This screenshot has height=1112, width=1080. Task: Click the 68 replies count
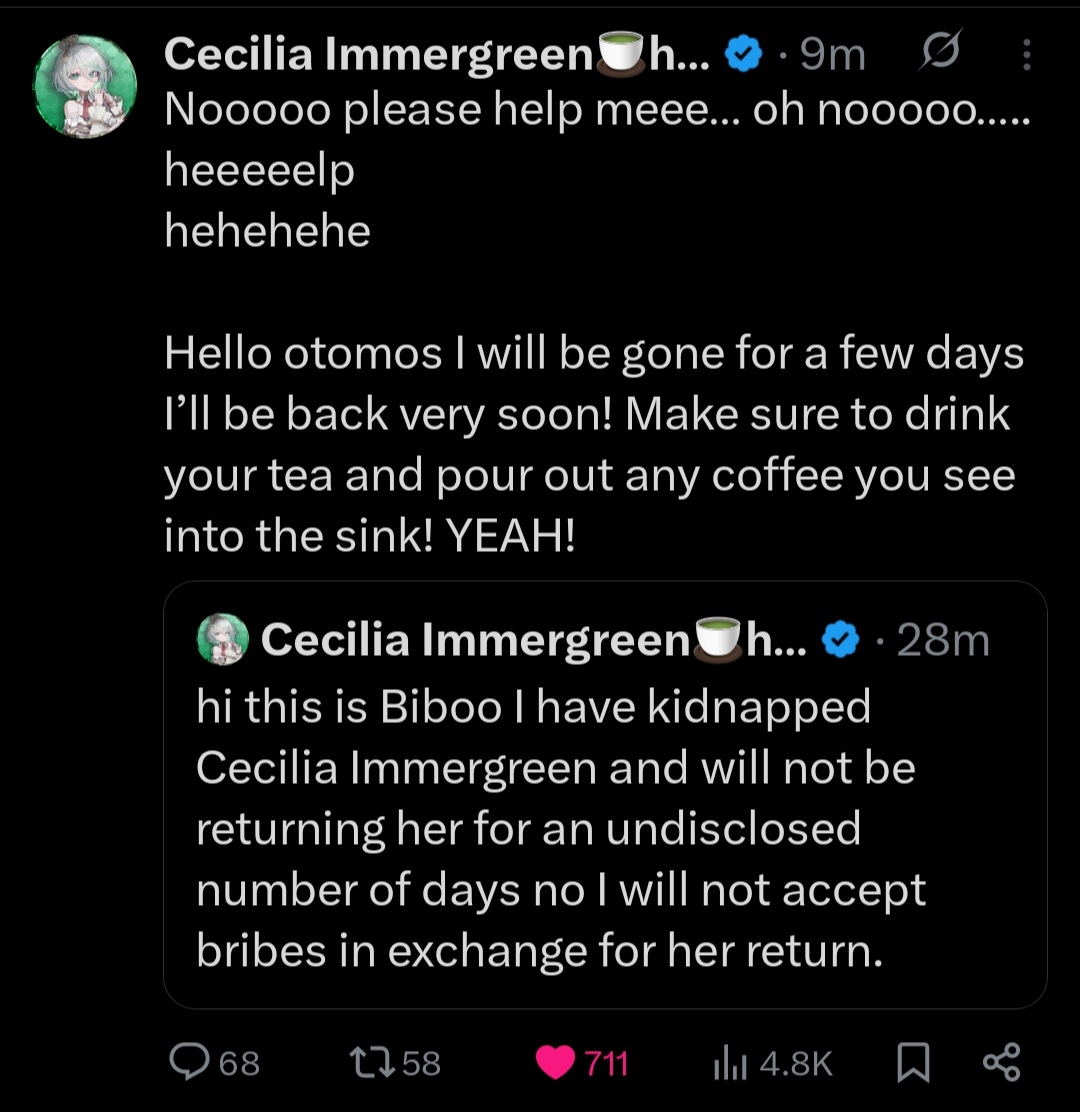[x=239, y=1063]
